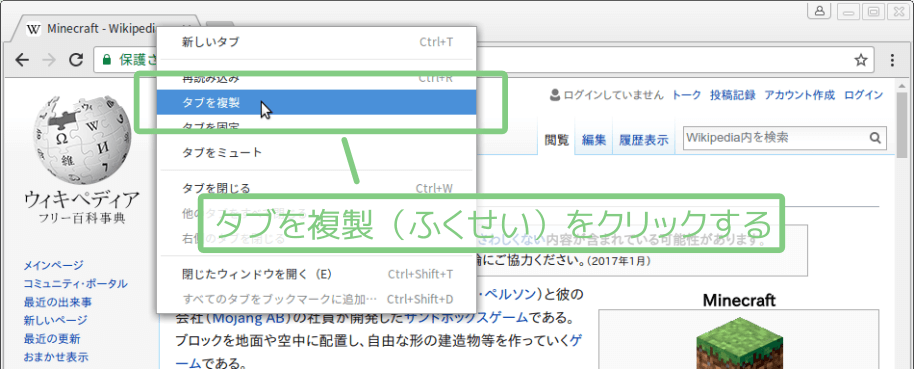Screen dimensions: 914x369
Task: Follow the サンドボックスゲーム link
Action: (x=466, y=318)
